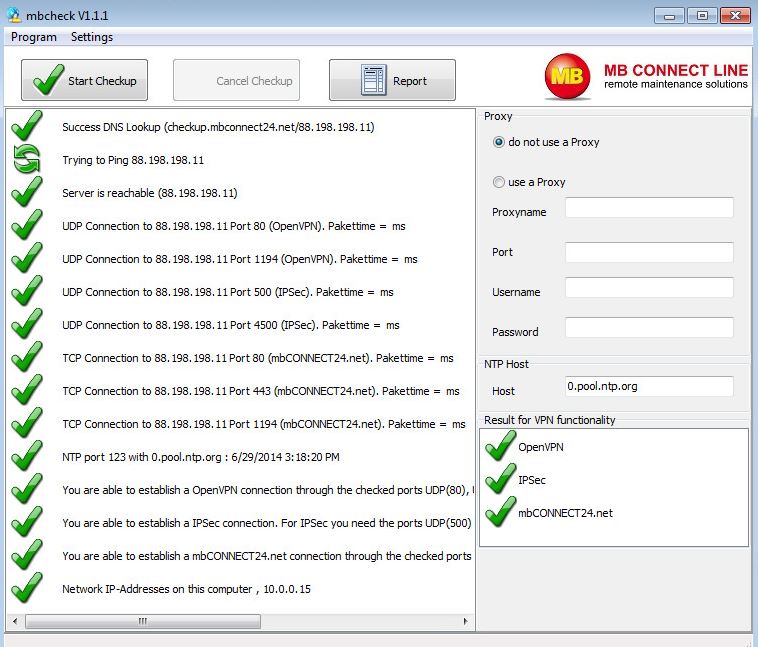Viewport: 758px width, 647px height.
Task: Open the Report button
Action: (x=392, y=80)
